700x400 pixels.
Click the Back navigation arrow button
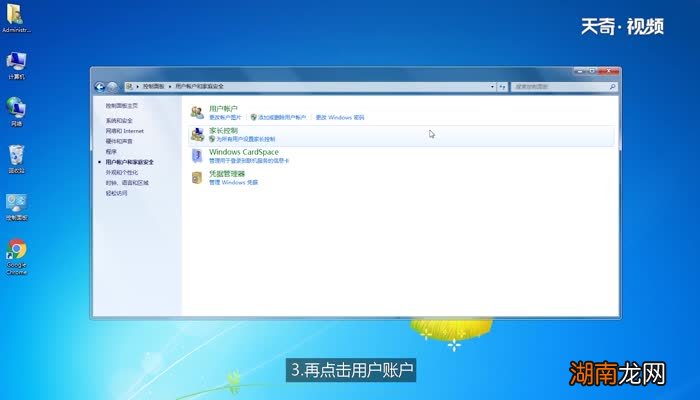click(100, 87)
